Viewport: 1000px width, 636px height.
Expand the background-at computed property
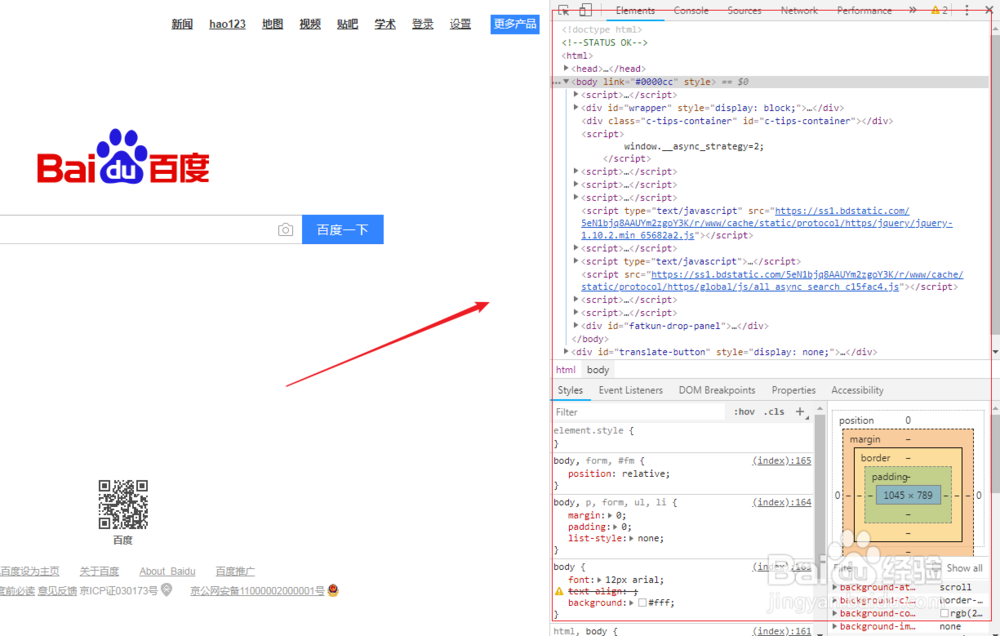[x=835, y=587]
